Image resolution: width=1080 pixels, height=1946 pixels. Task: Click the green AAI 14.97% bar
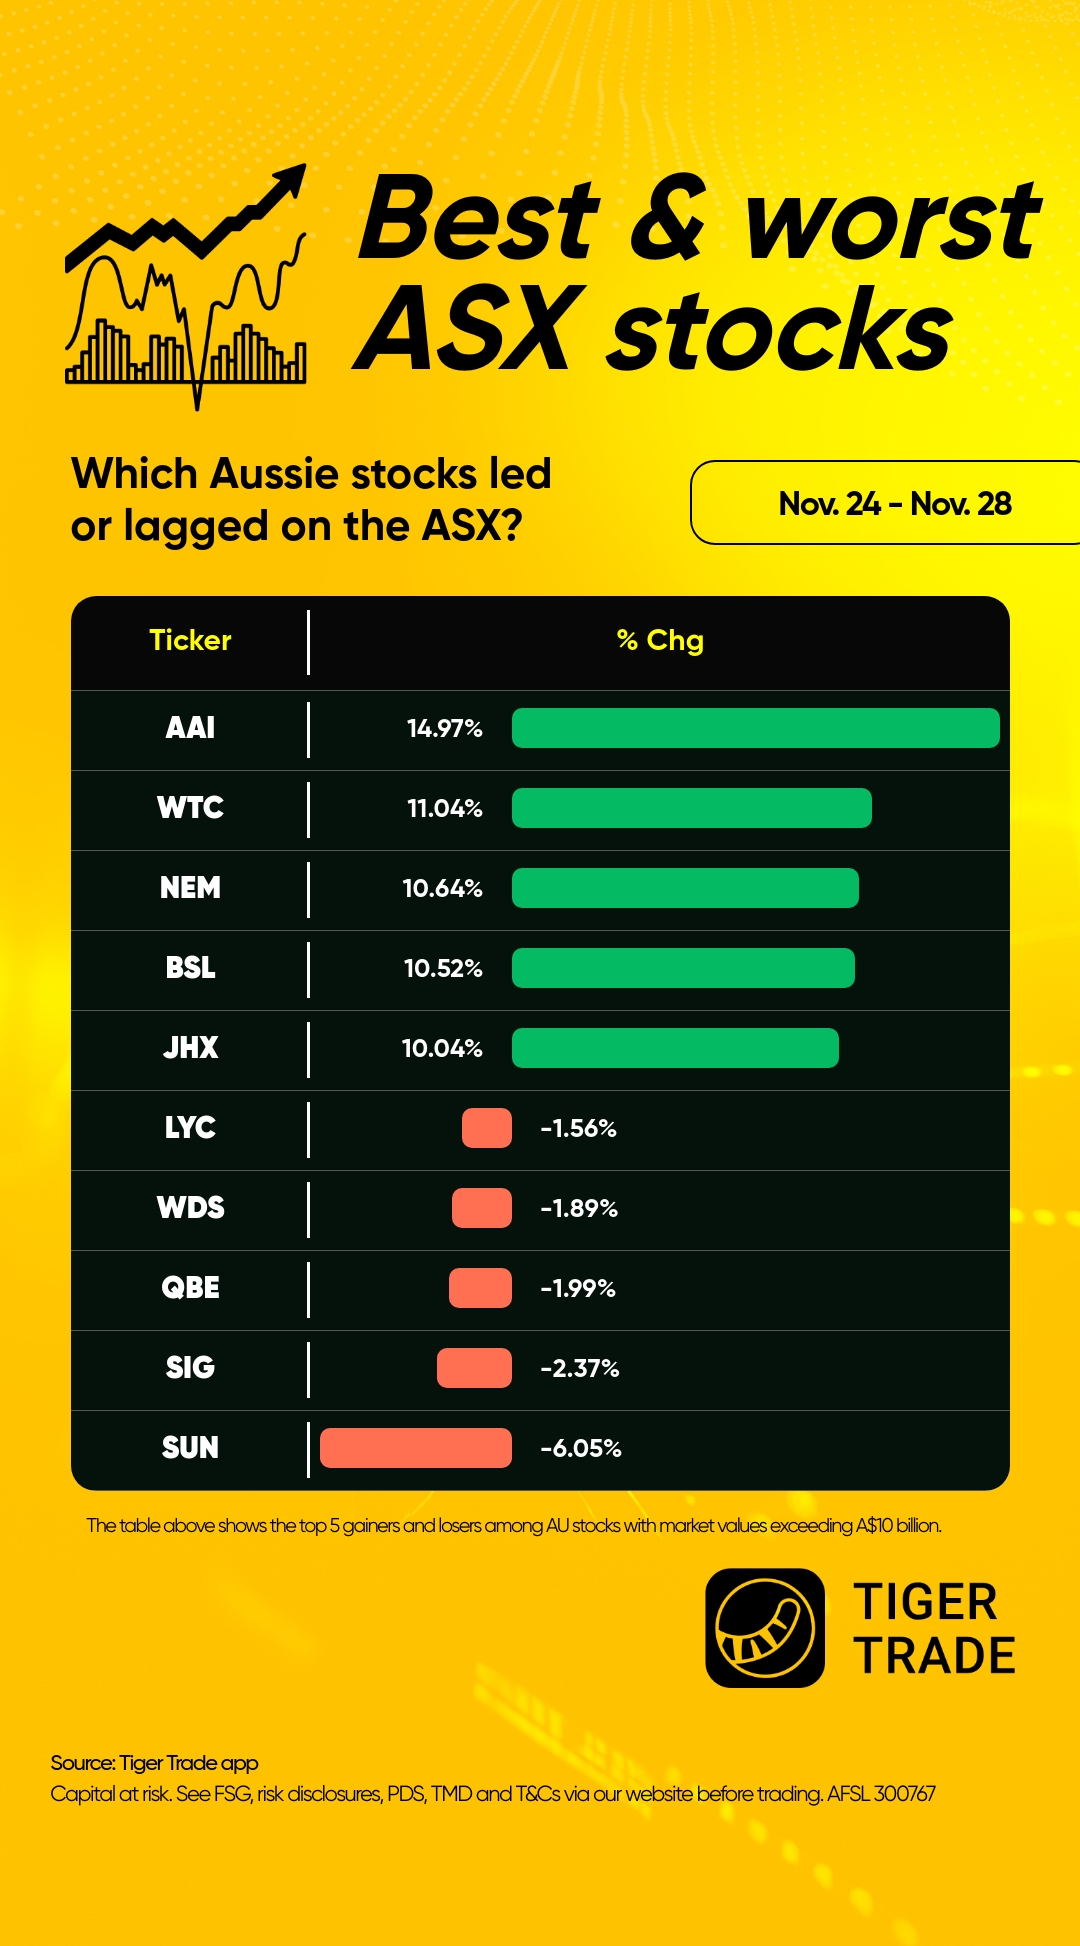click(x=755, y=728)
